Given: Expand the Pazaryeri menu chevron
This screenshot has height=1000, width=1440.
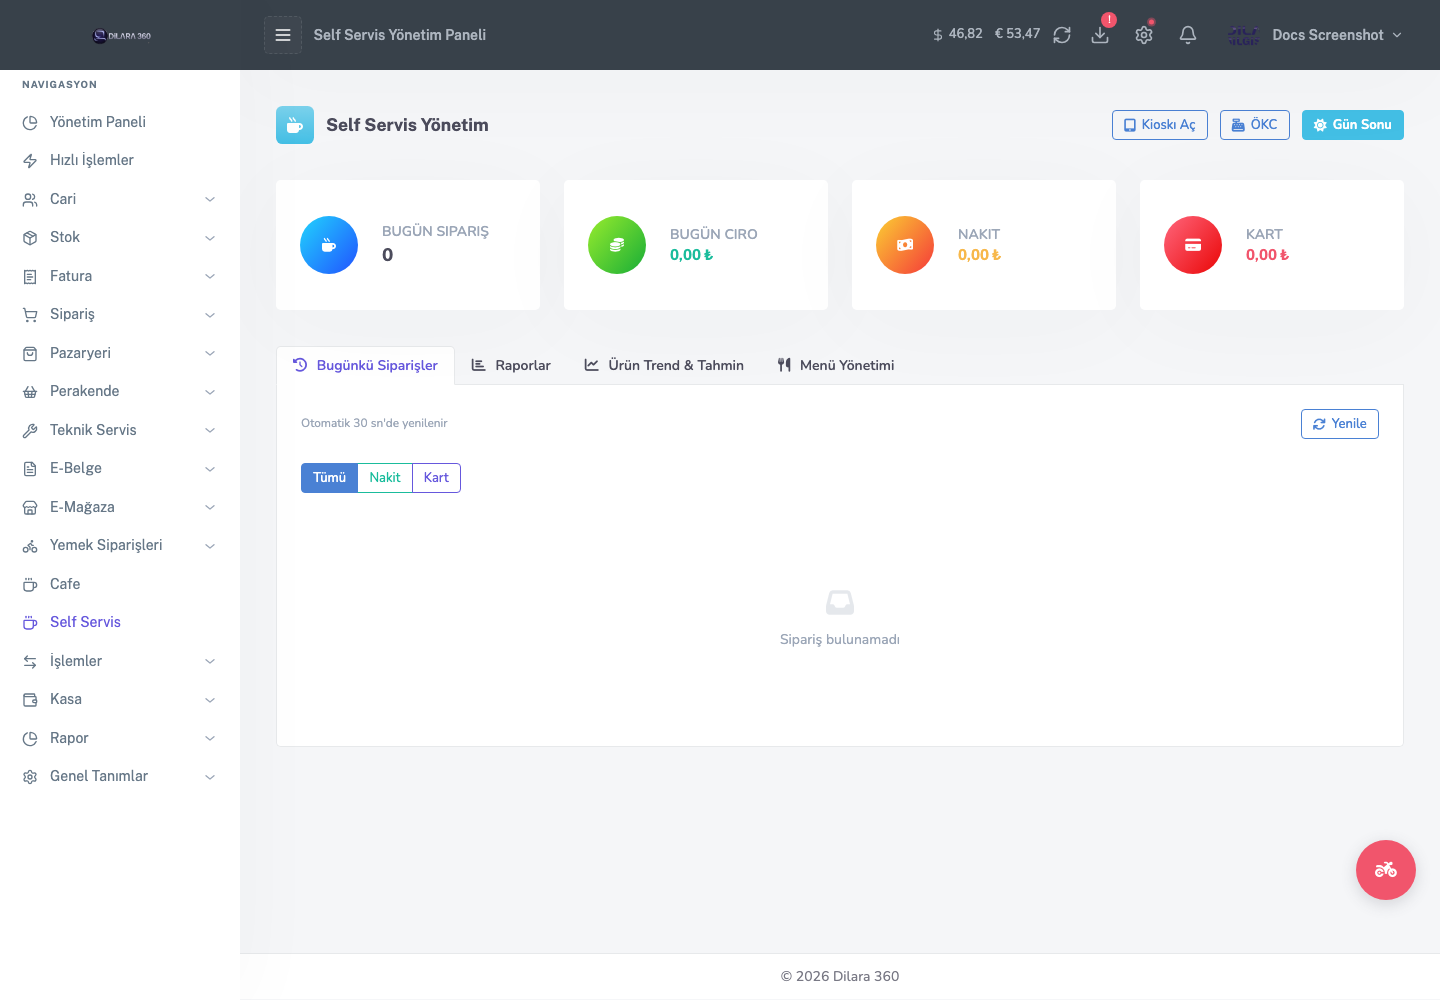Looking at the screenshot, I should 210,354.
